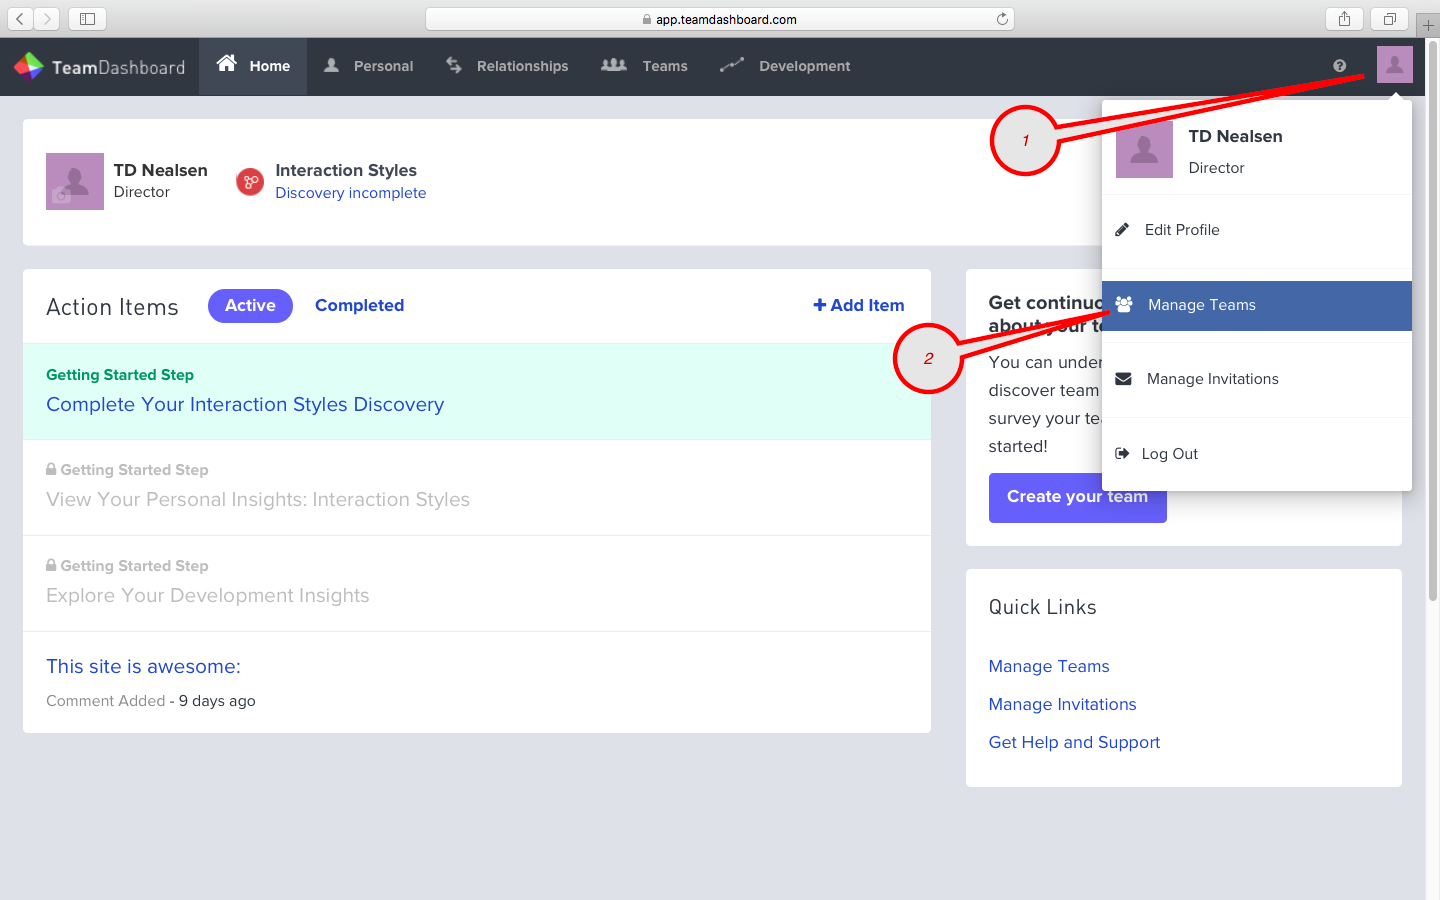The width and height of the screenshot is (1440, 900).
Task: Open the Relationships menu
Action: tap(507, 66)
